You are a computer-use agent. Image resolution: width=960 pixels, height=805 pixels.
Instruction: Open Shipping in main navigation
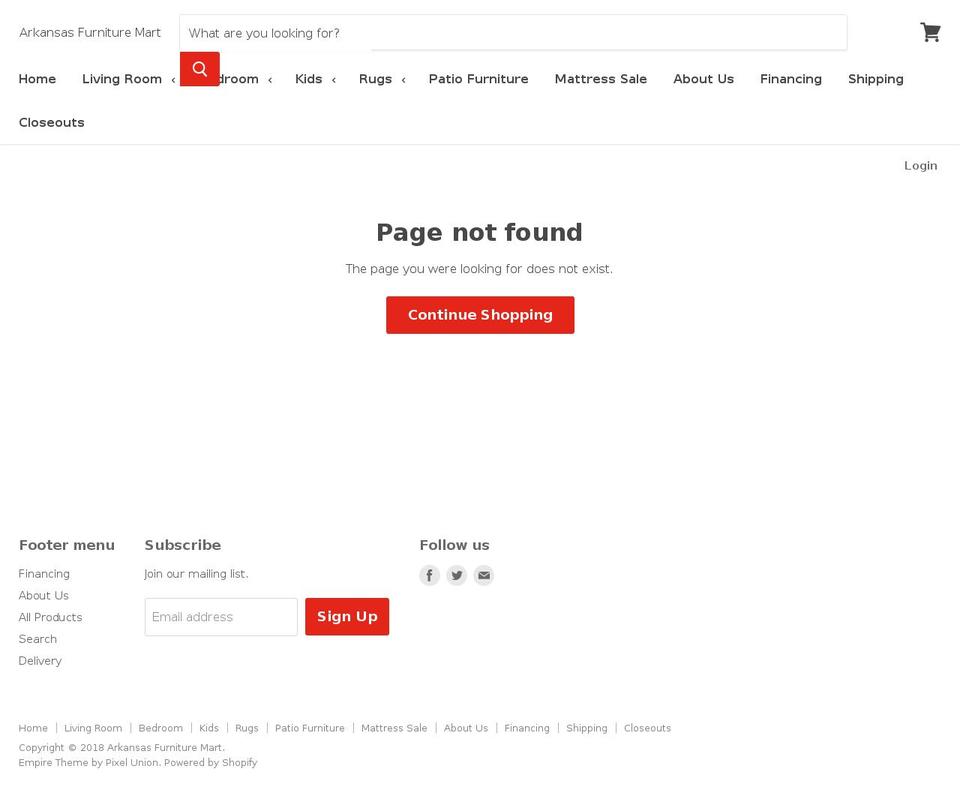(876, 79)
